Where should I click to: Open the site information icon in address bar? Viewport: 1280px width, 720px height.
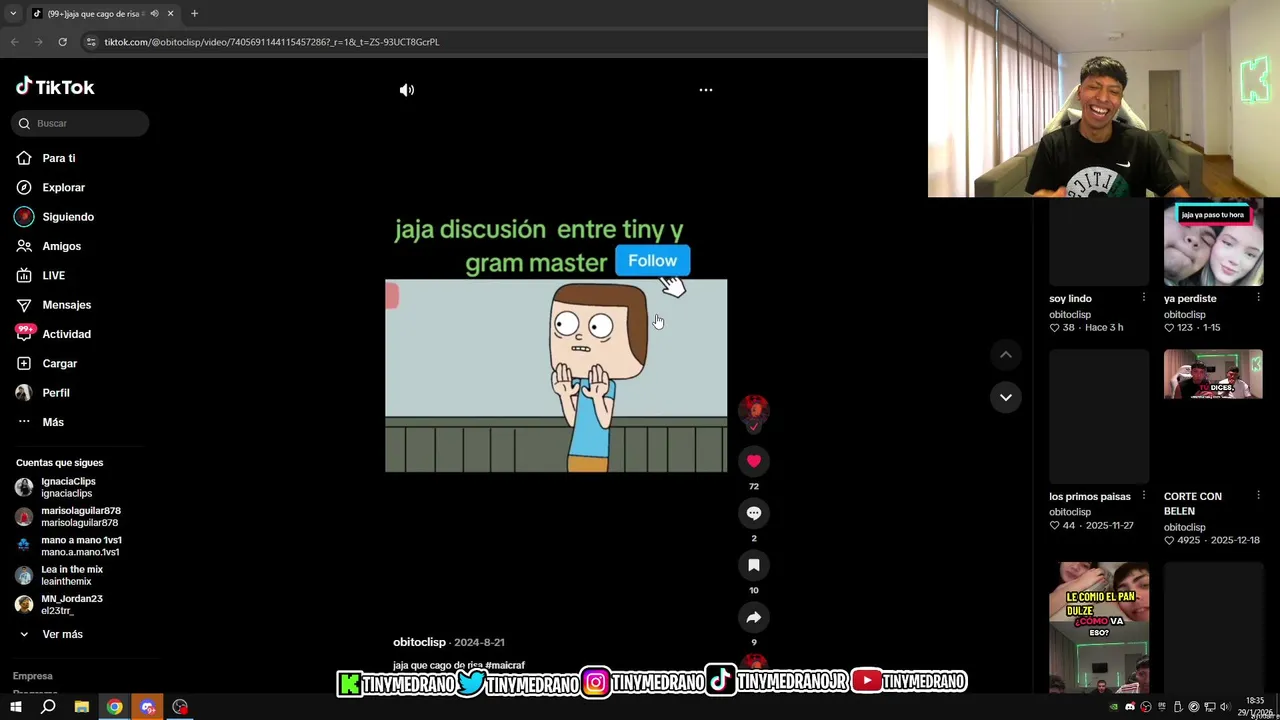pyautogui.click(x=91, y=42)
